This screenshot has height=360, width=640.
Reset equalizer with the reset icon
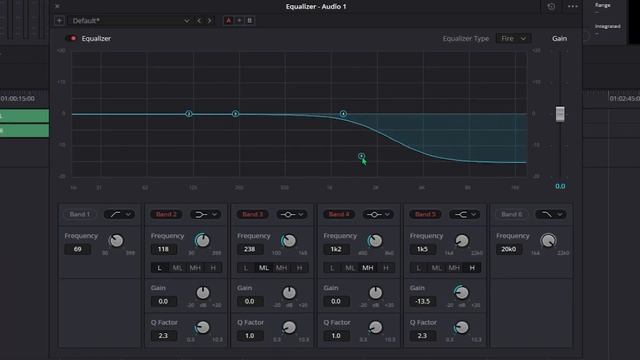click(x=551, y=7)
